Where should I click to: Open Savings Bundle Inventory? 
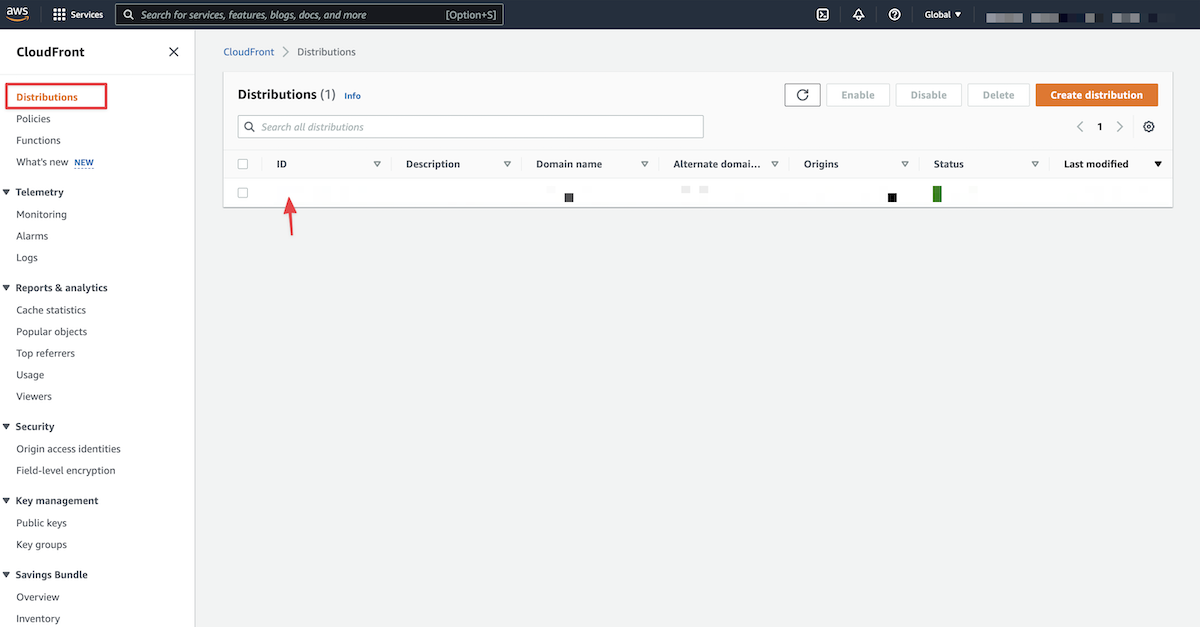[x=38, y=619]
